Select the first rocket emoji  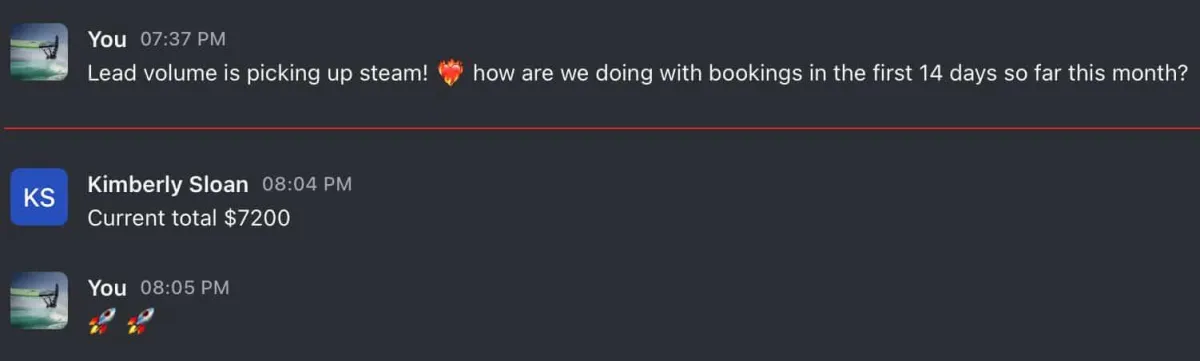point(102,321)
